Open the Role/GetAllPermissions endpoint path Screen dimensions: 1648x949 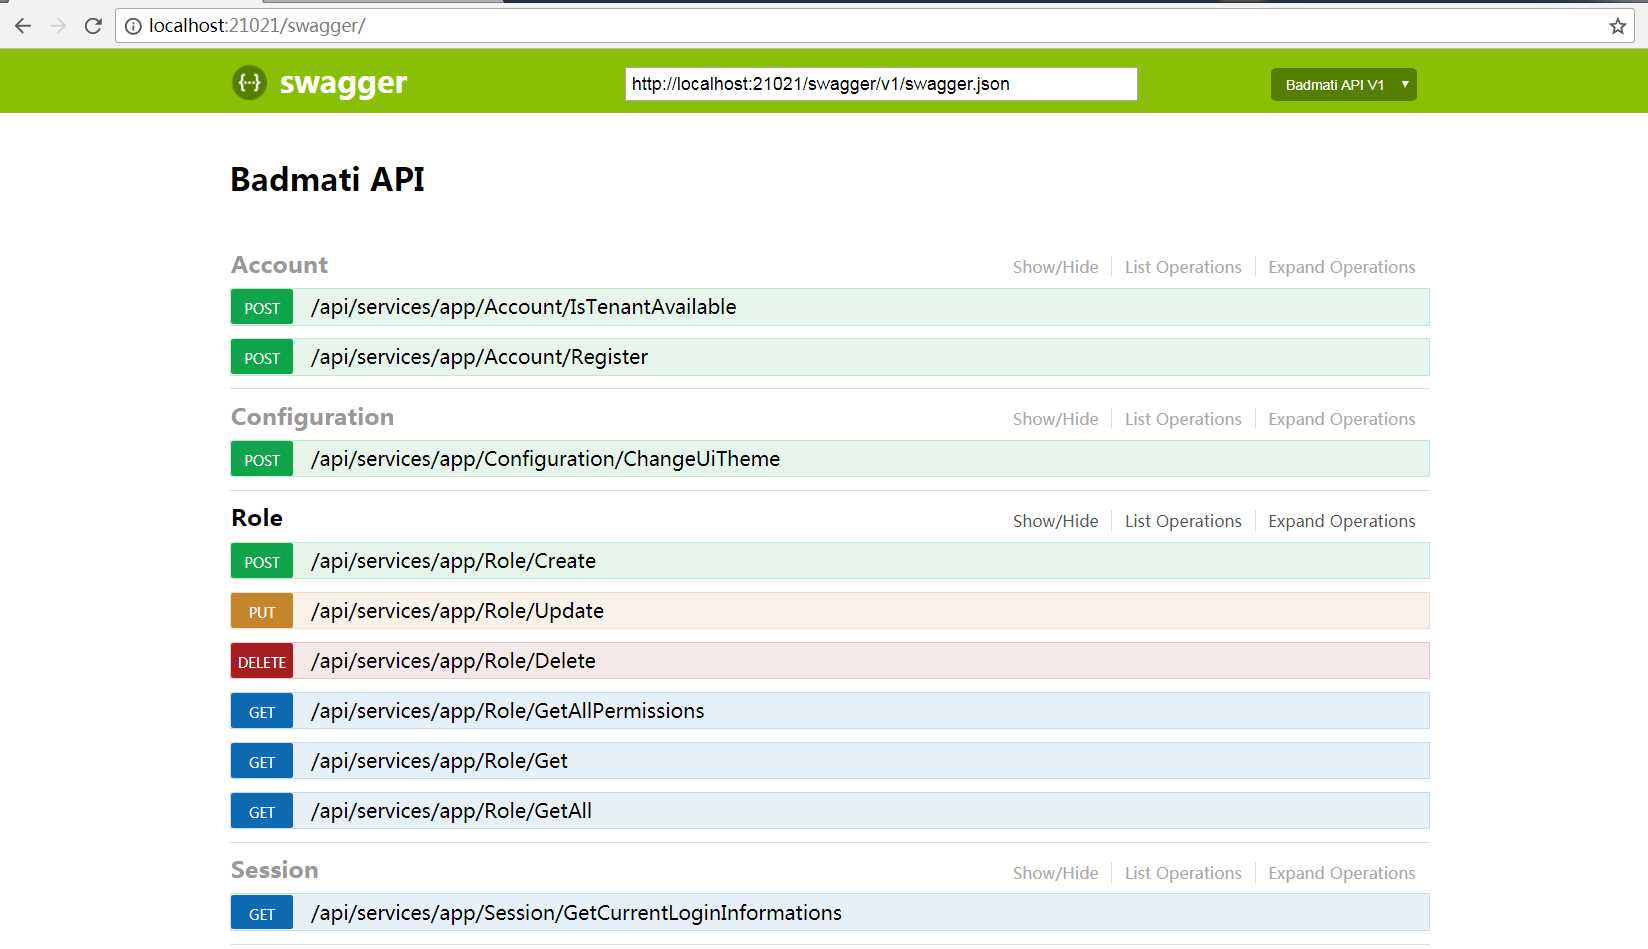click(x=507, y=711)
